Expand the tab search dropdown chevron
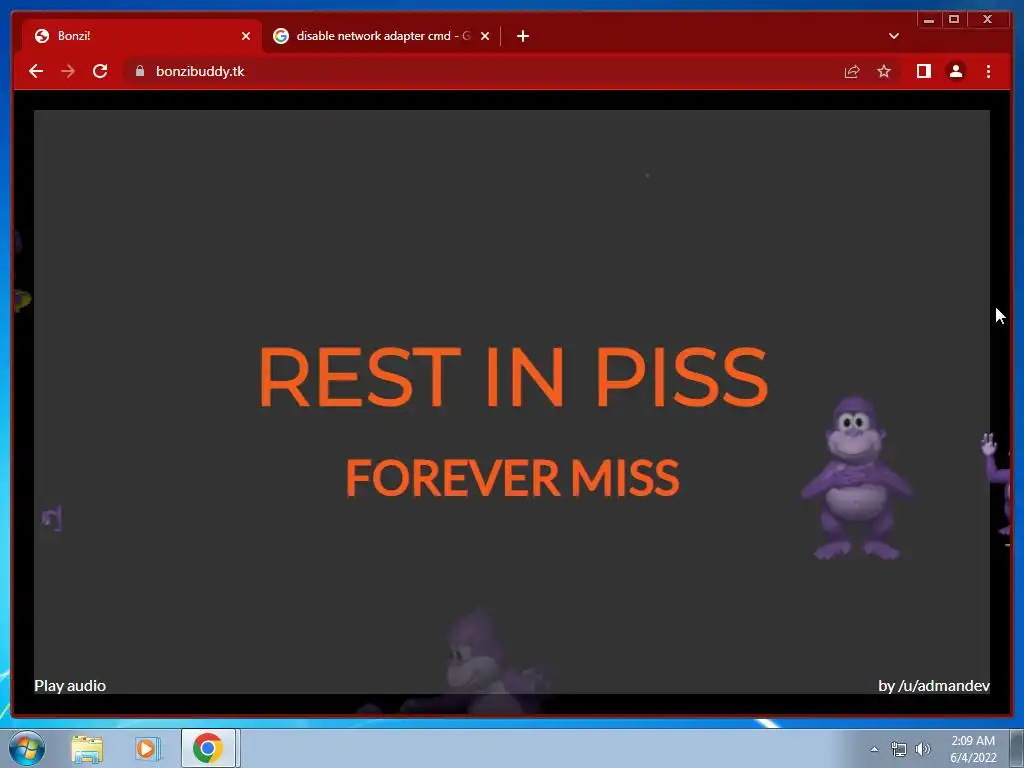 tap(894, 36)
